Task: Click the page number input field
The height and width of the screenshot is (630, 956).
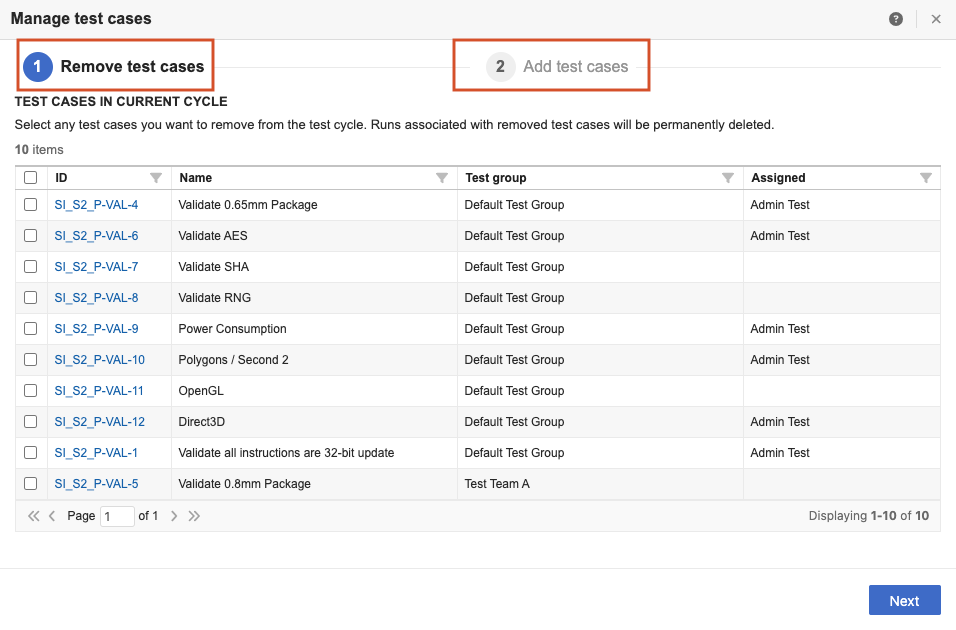Action: [117, 516]
